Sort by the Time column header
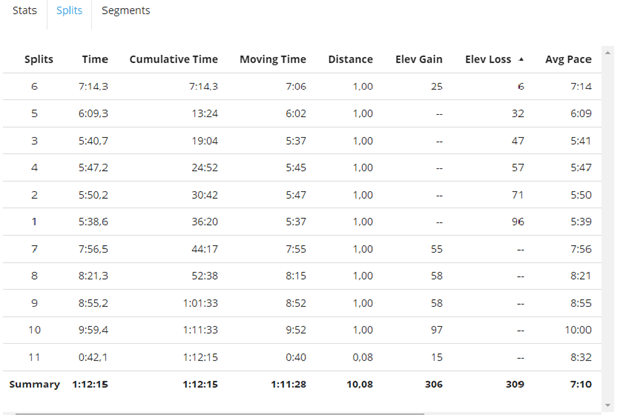The image size is (623, 415). pyautogui.click(x=95, y=60)
